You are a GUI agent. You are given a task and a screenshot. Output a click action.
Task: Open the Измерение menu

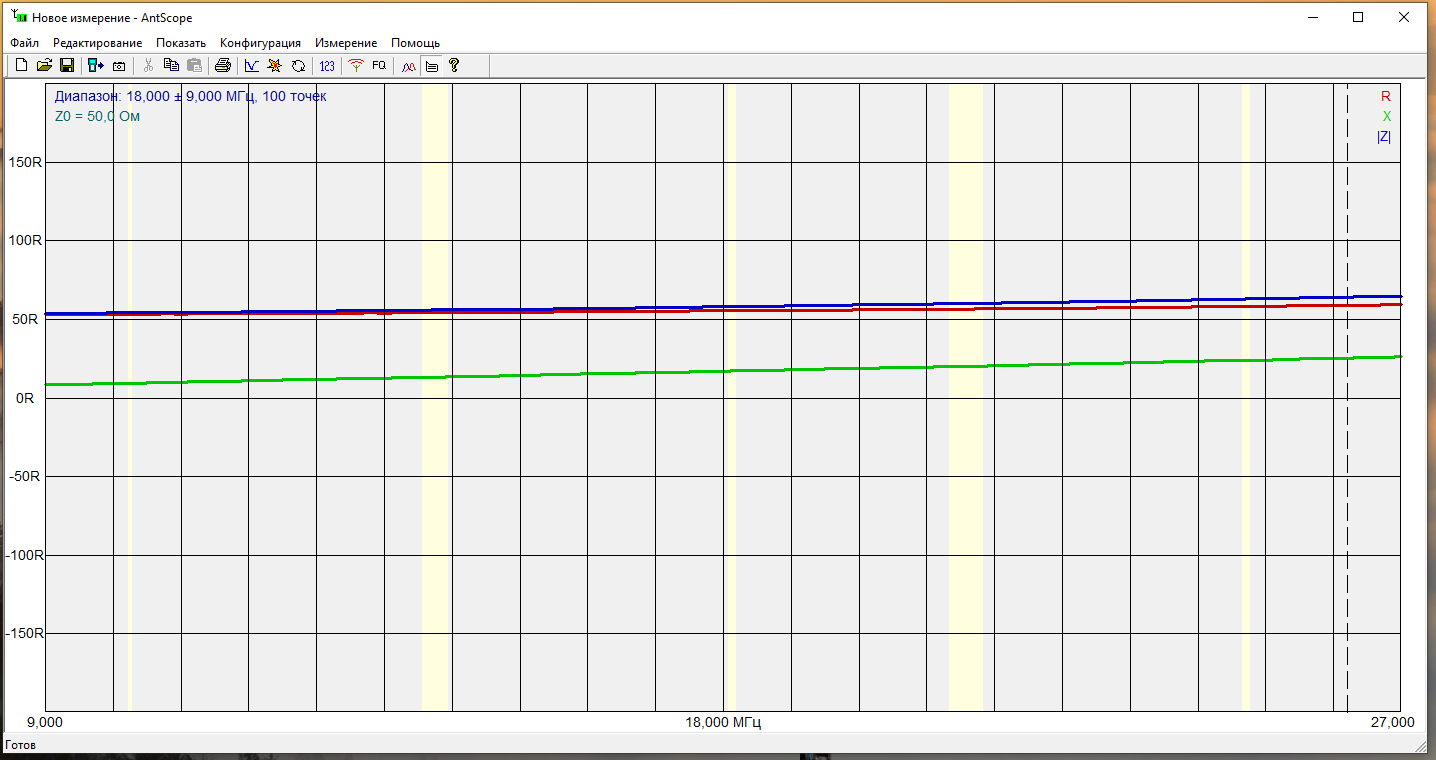point(346,43)
